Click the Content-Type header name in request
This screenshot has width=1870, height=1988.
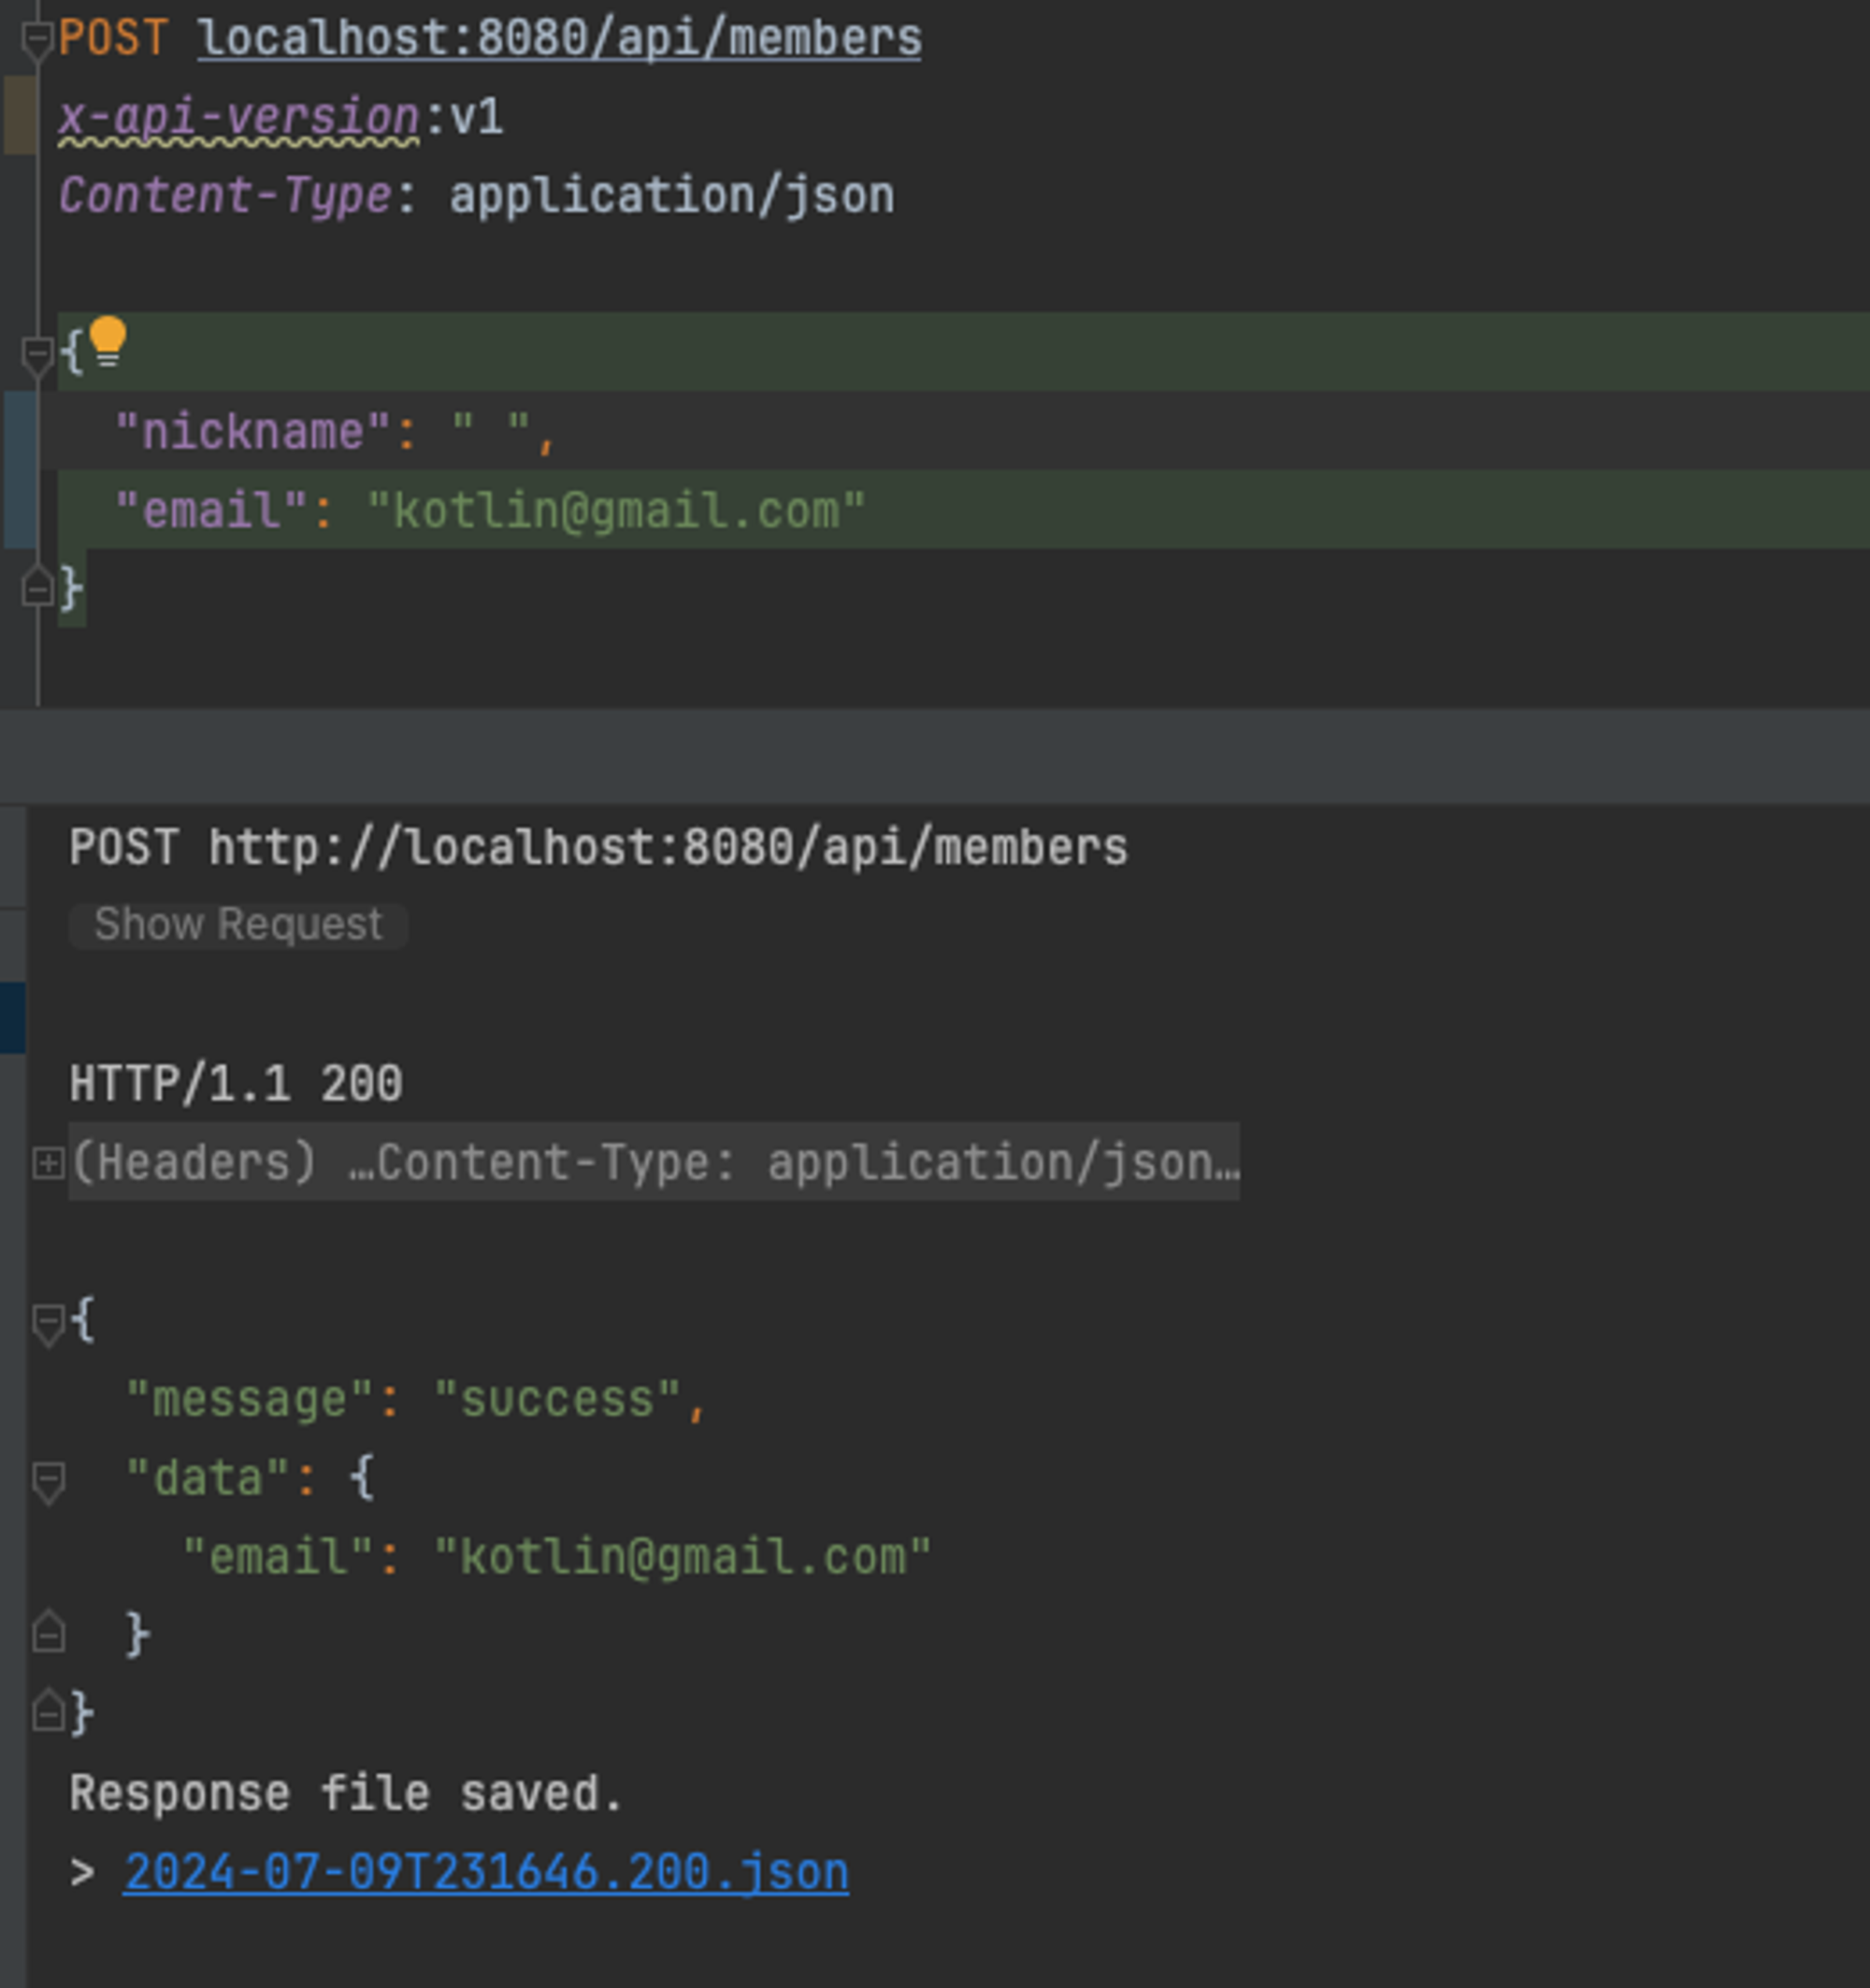coord(225,196)
